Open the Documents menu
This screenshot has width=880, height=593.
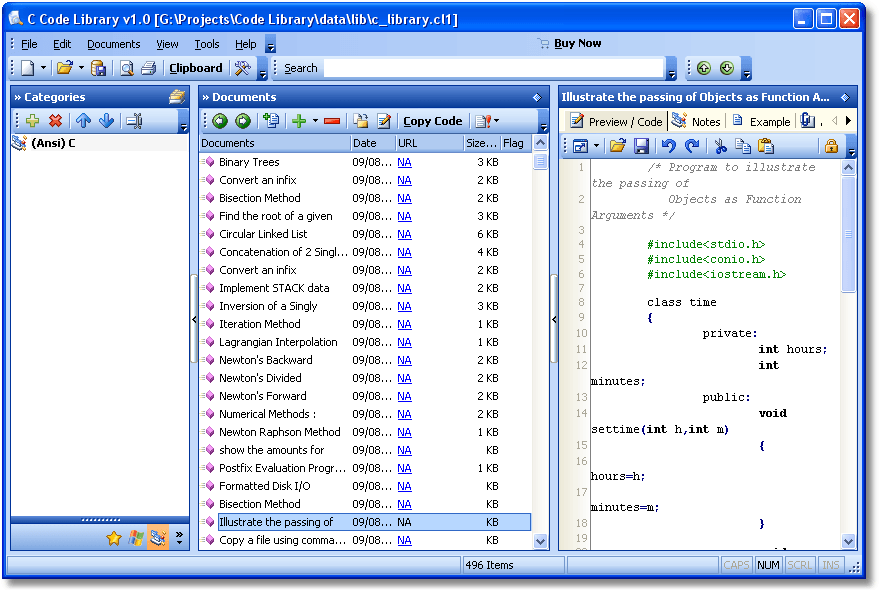[x=113, y=44]
